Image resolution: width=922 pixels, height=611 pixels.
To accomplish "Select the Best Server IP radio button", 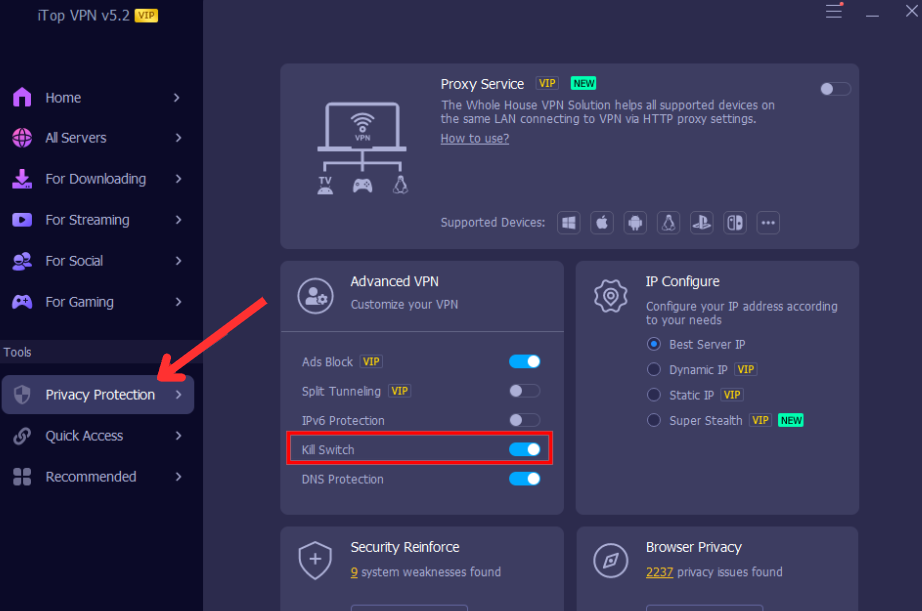I will coord(653,344).
